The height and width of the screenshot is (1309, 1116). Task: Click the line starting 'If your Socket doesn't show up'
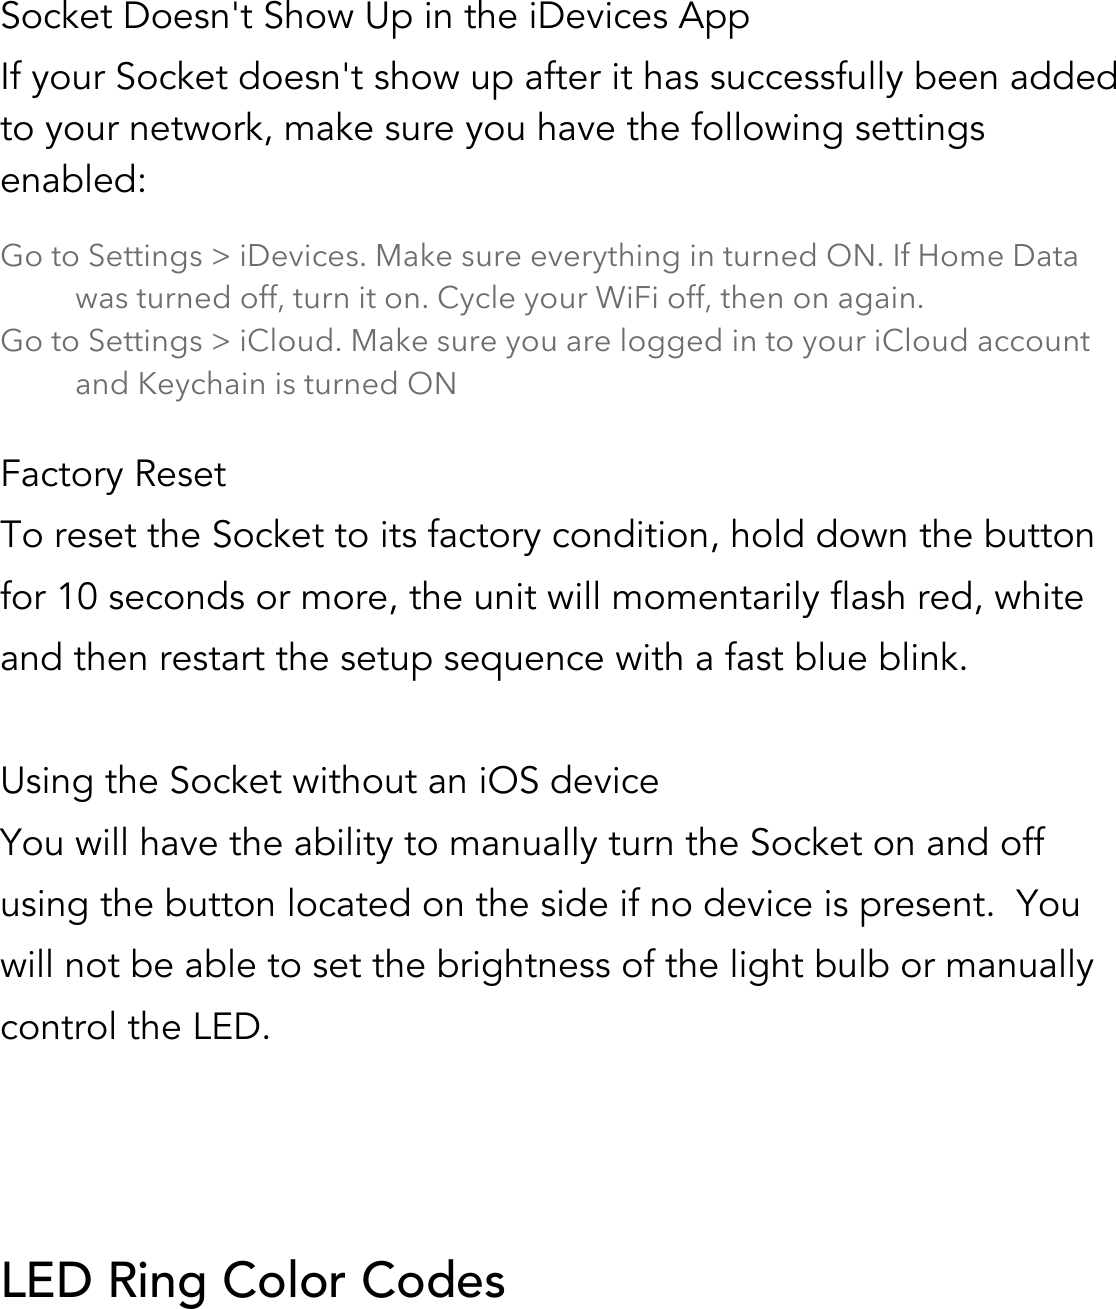coord(558,77)
